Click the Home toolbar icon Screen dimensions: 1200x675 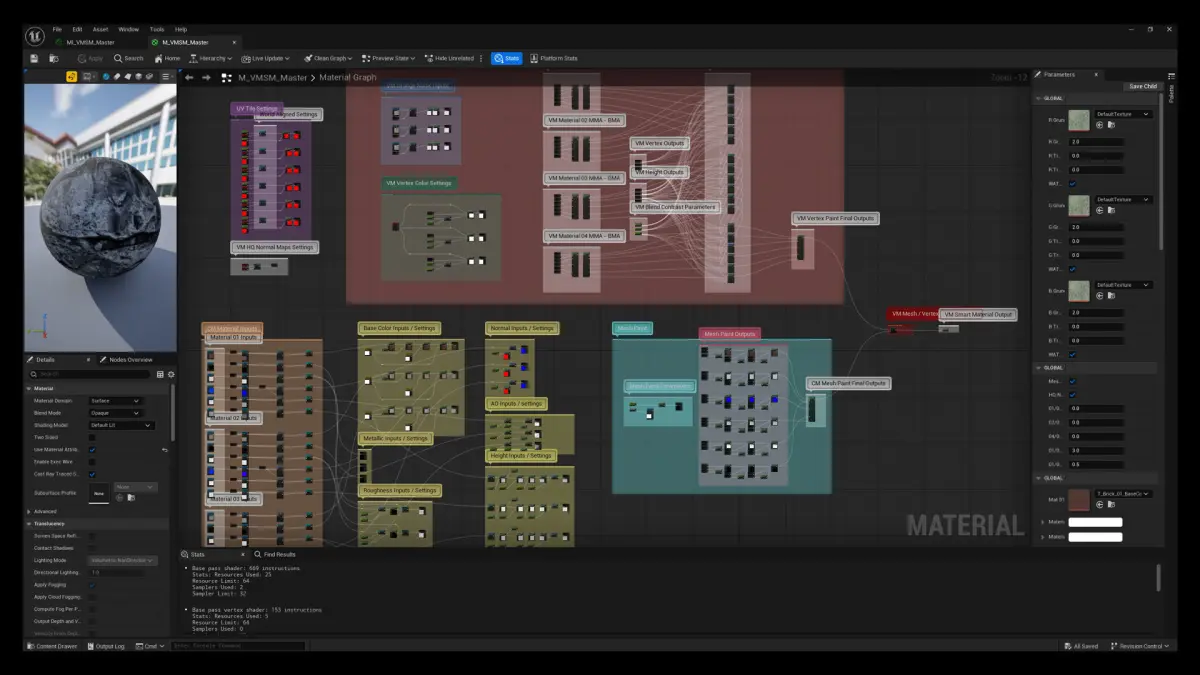coord(167,58)
